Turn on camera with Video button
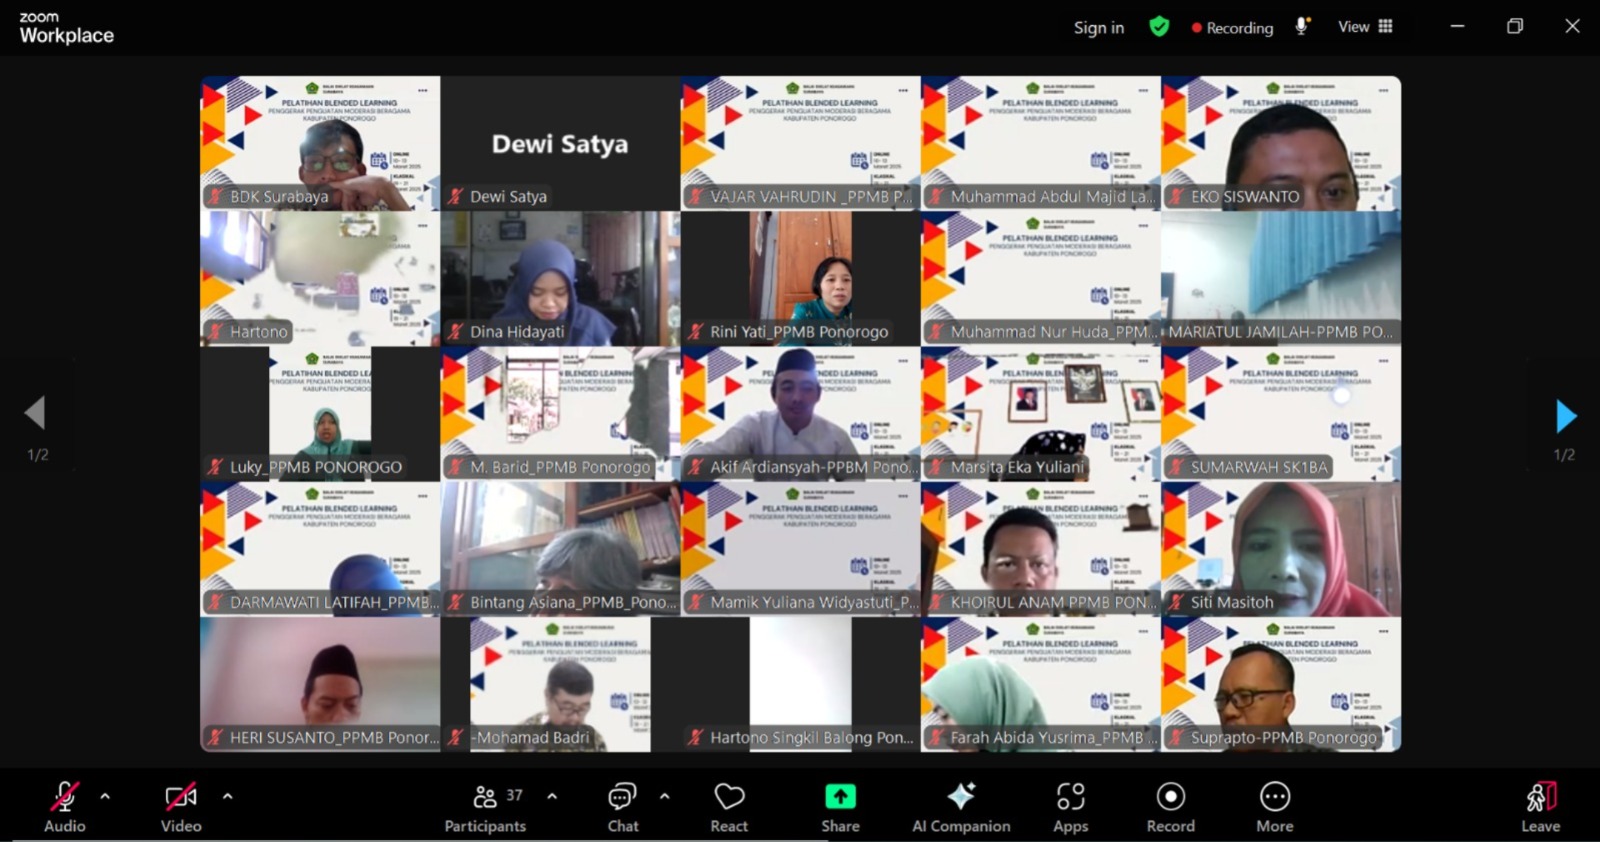Image resolution: width=1600 pixels, height=842 pixels. (181, 808)
